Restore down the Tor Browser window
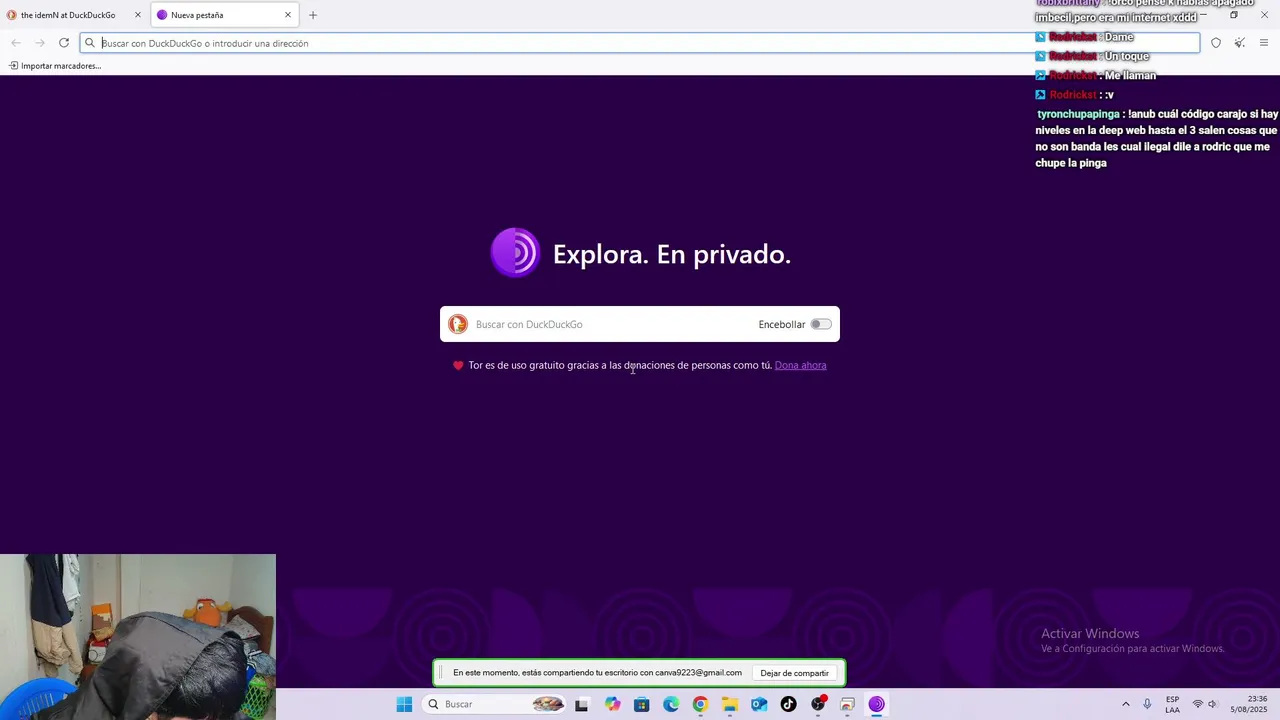Image resolution: width=1280 pixels, height=720 pixels. (1234, 14)
